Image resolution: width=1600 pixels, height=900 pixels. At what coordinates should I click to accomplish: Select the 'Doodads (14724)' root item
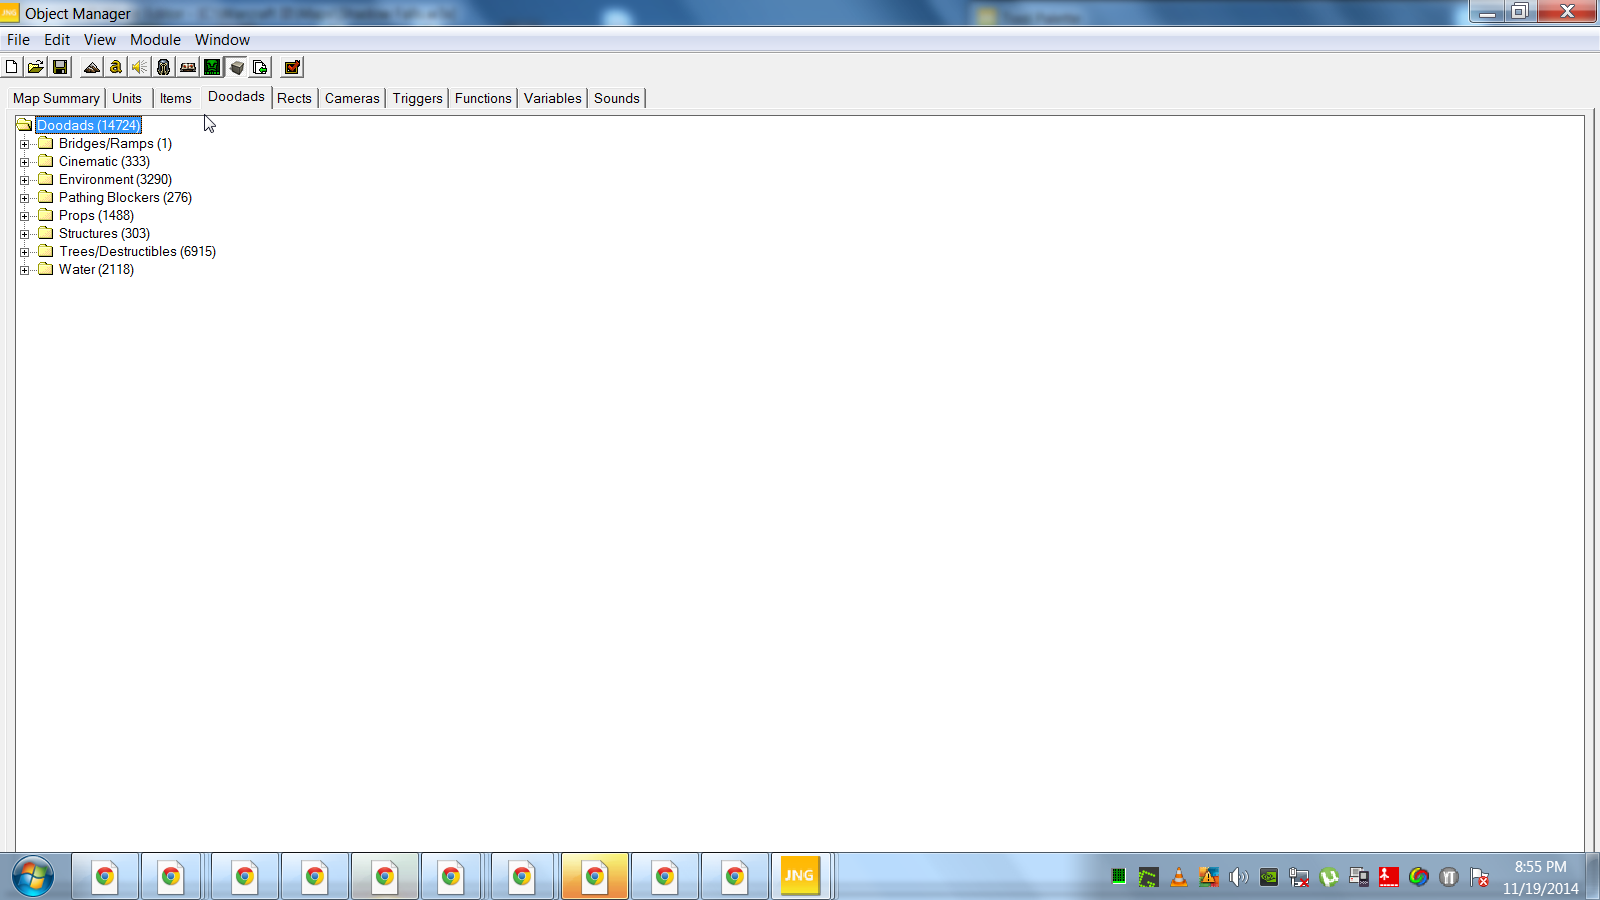(x=89, y=125)
